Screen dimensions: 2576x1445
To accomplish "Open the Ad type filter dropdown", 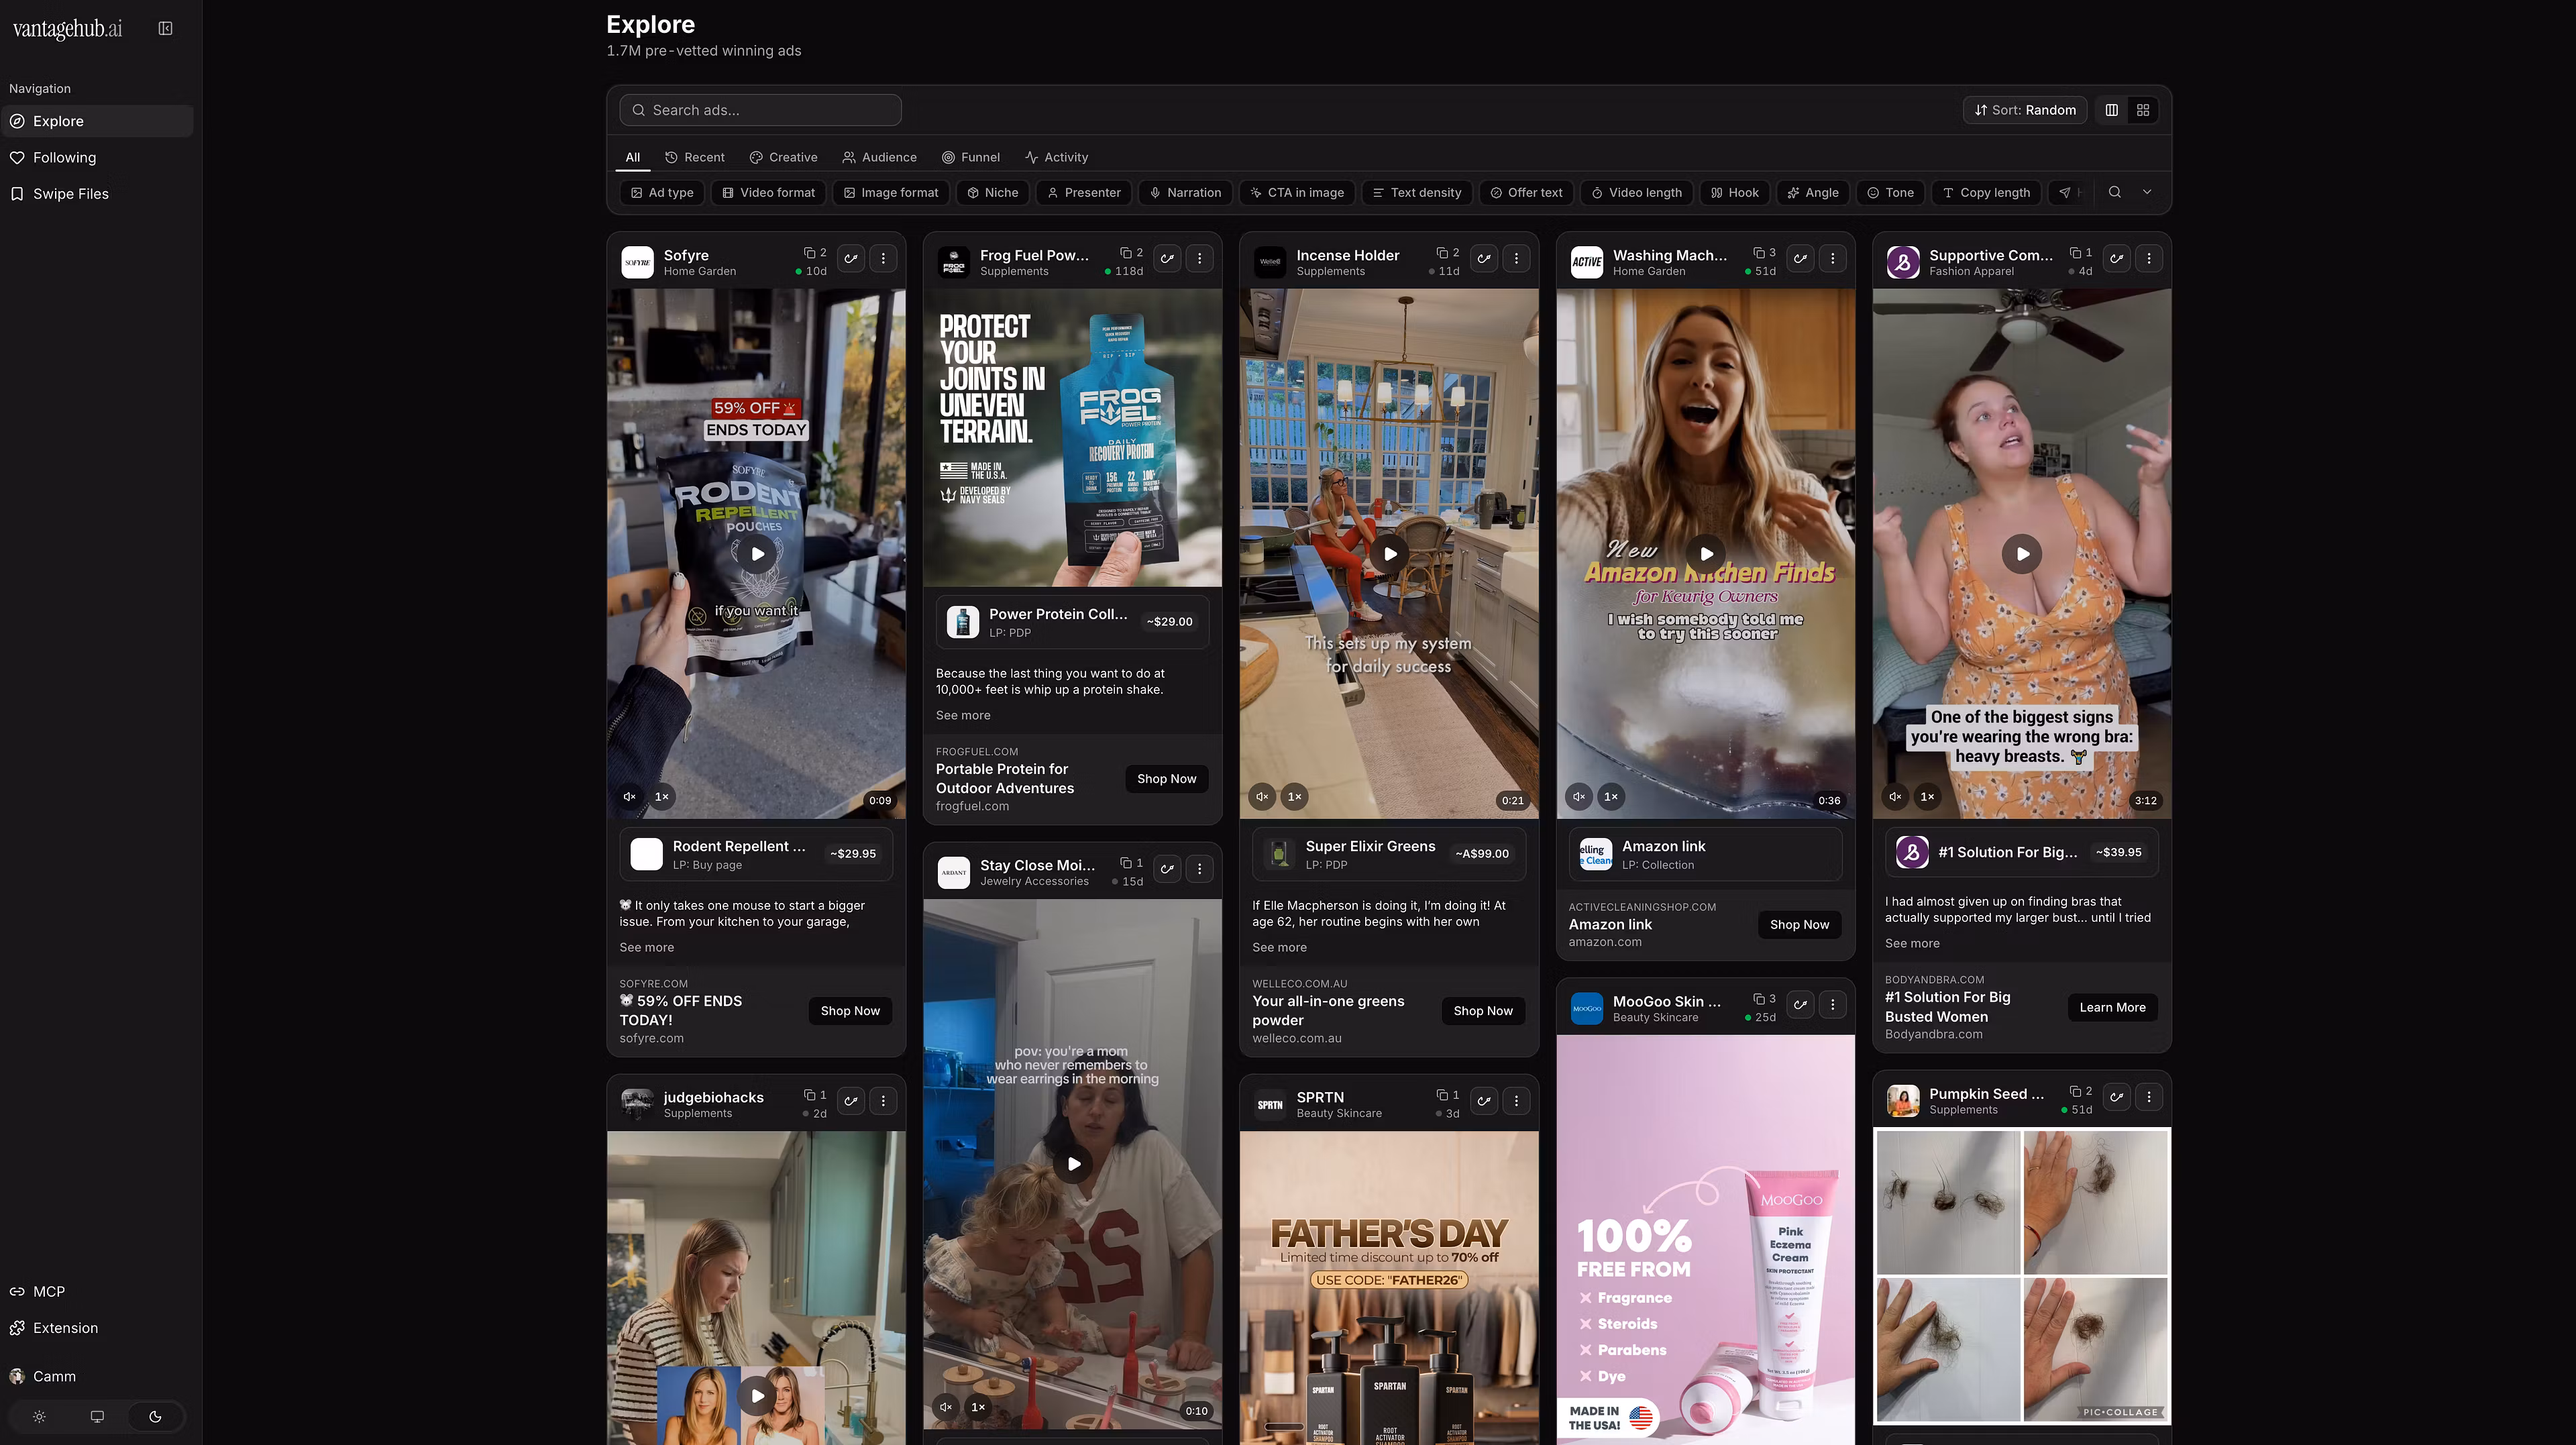I will pyautogui.click(x=662, y=192).
